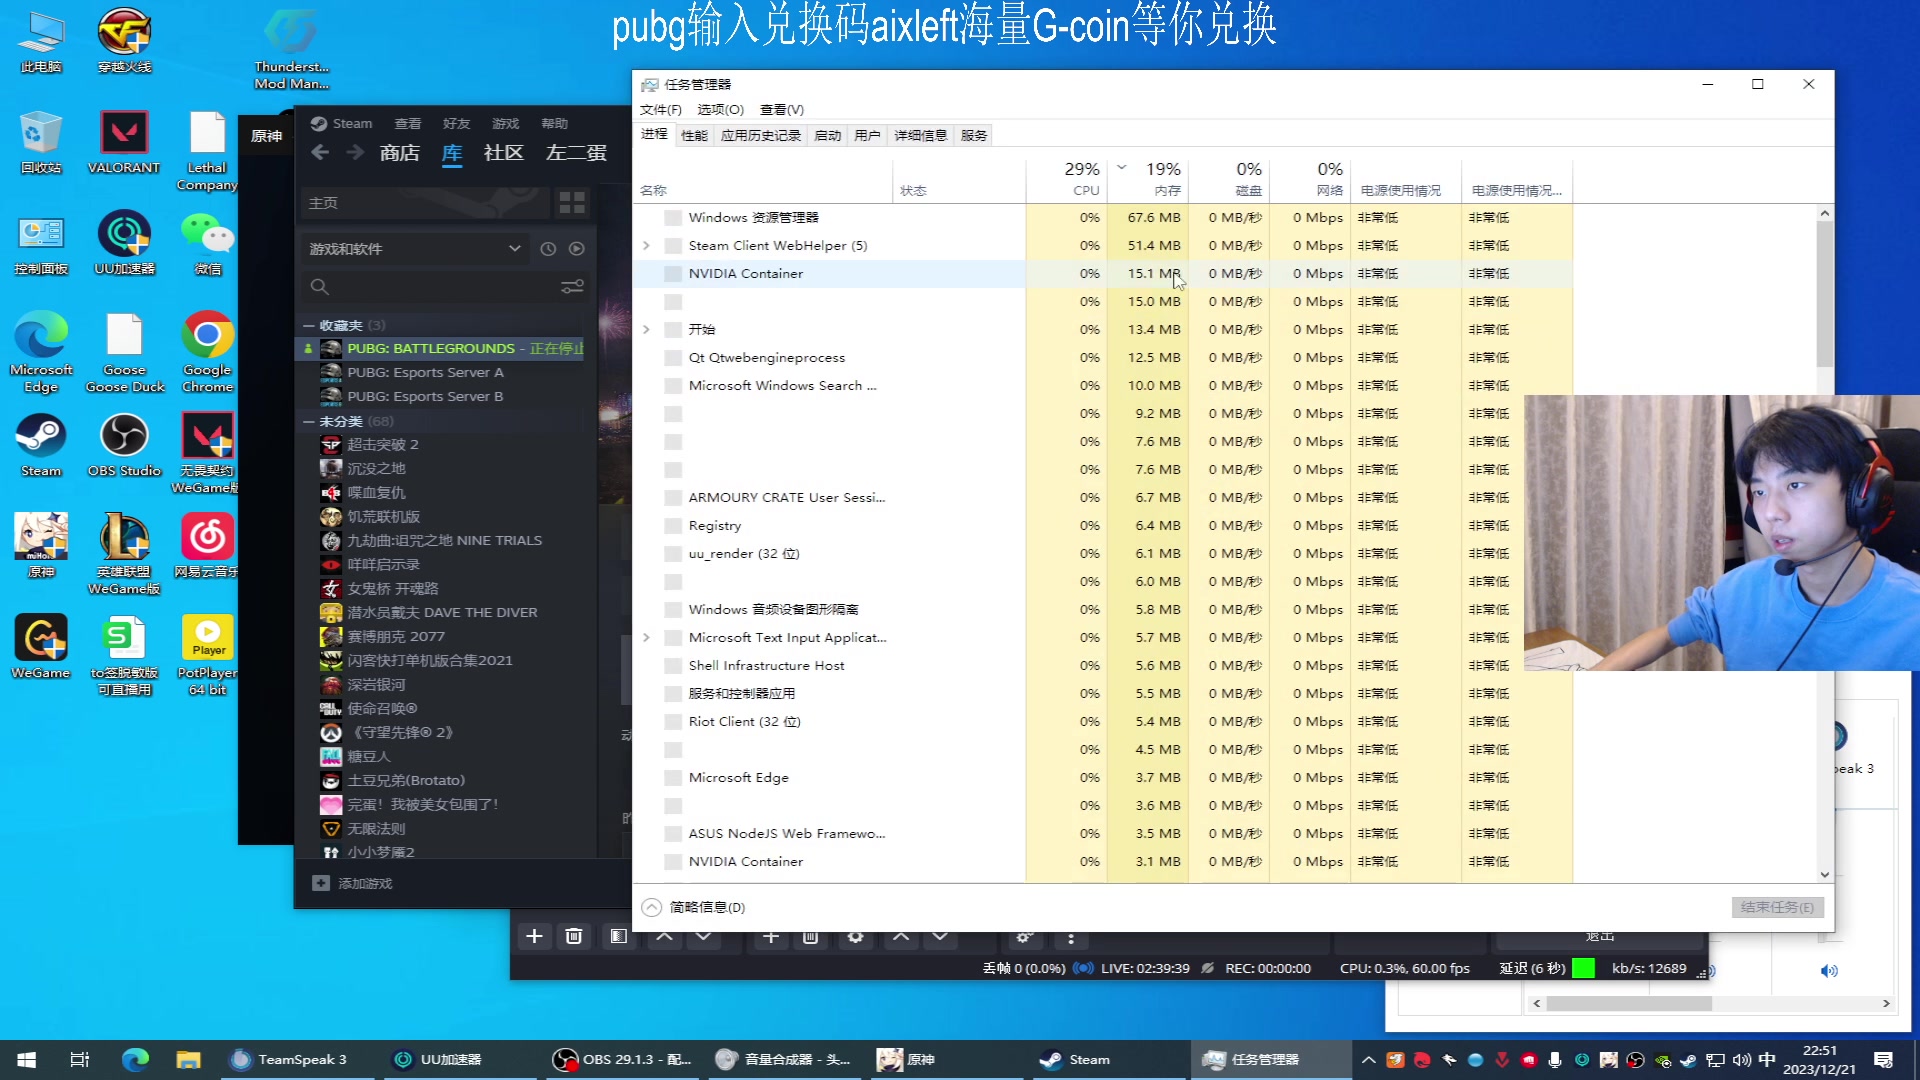Toggle the Chinese IME indicator in system tray
This screenshot has height=1080, width=1920.
1767,1060
